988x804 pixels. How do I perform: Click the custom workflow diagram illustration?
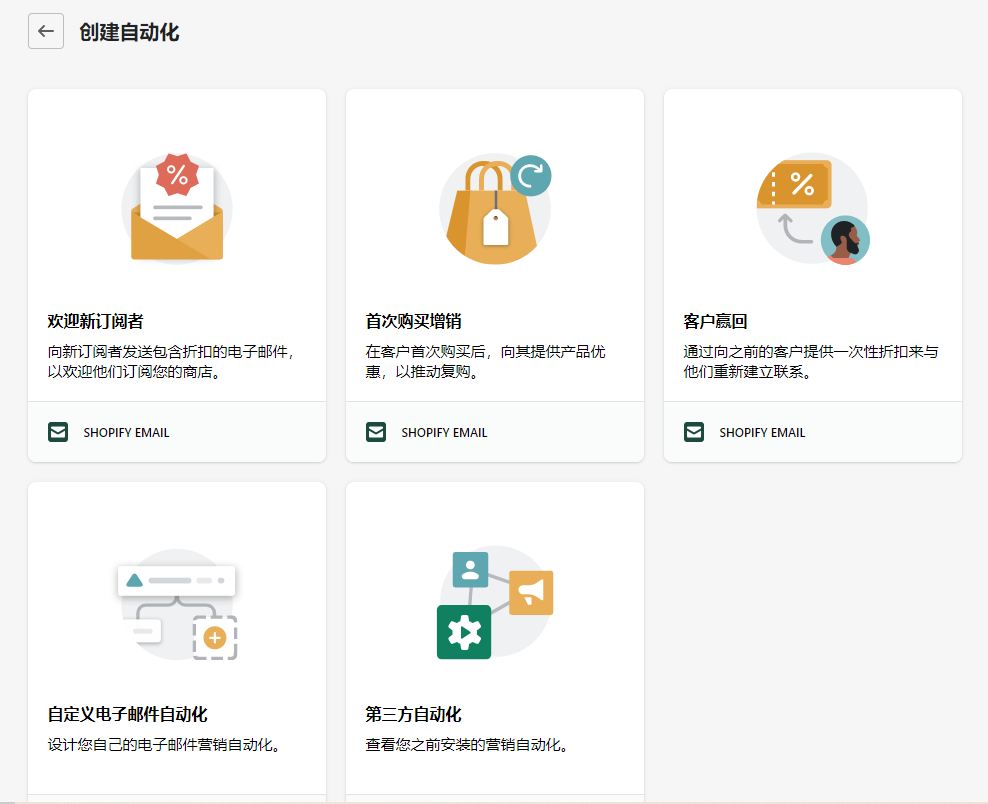(177, 606)
